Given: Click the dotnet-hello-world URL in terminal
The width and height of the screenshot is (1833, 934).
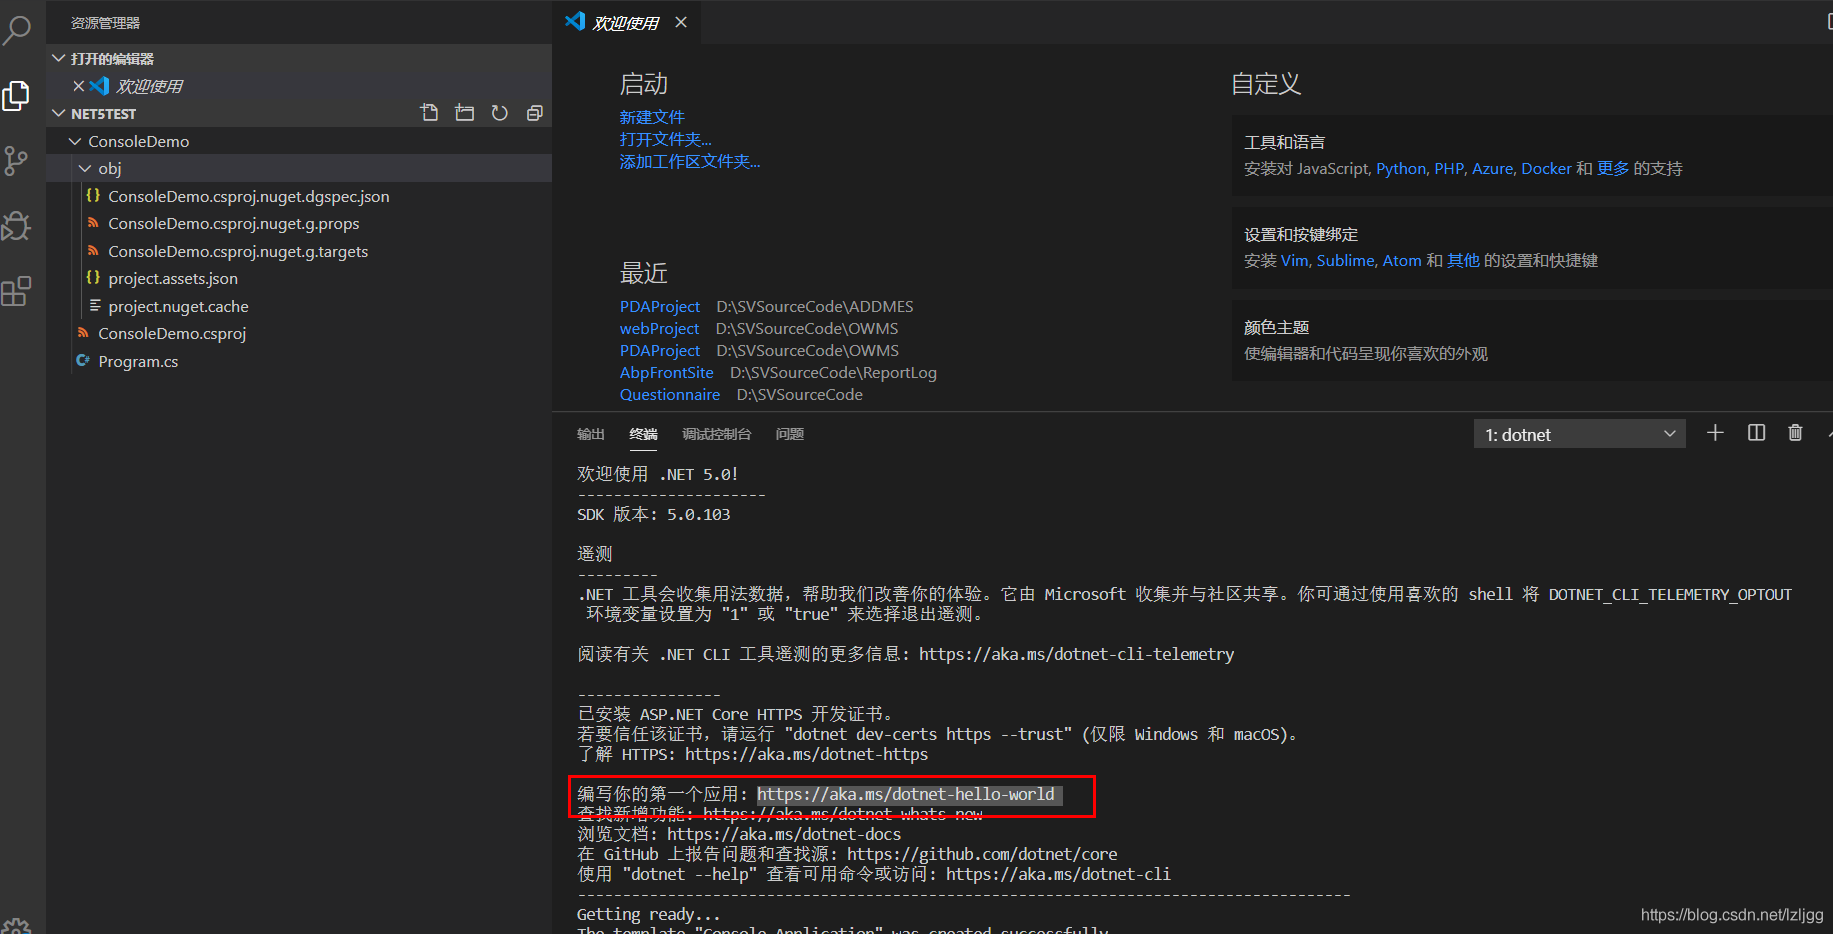Looking at the screenshot, I should (906, 794).
